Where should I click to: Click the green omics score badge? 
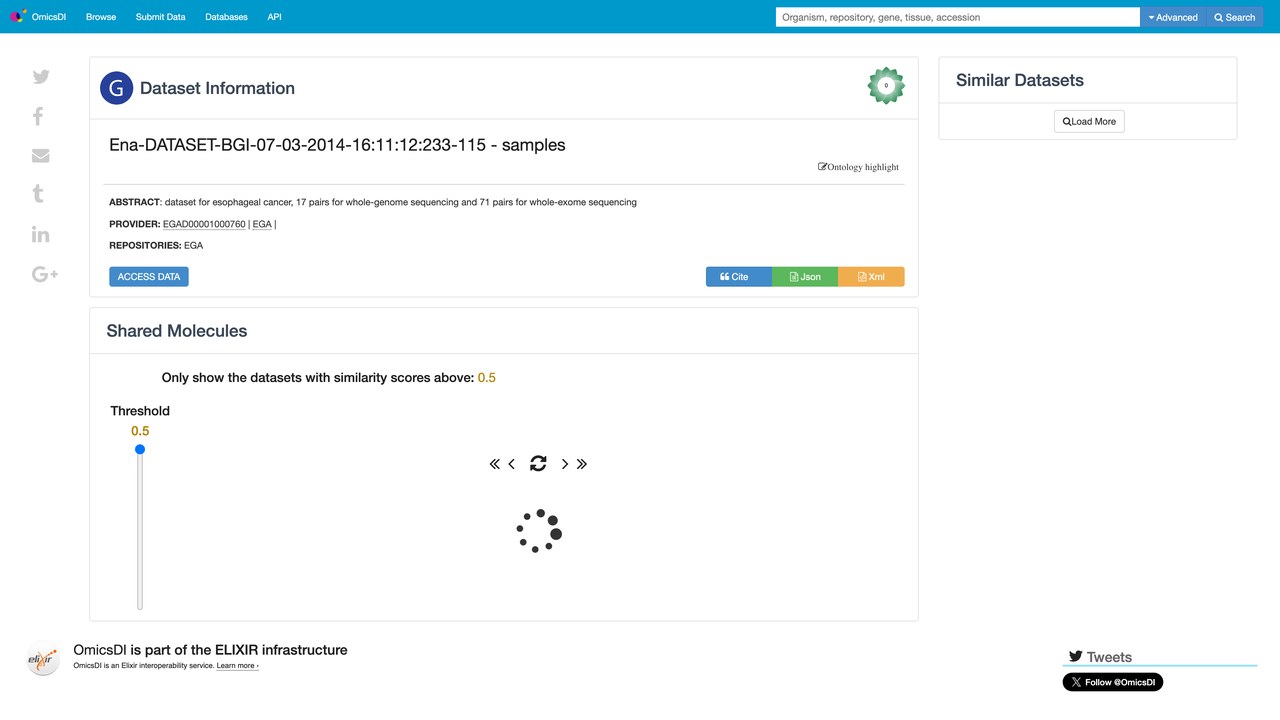(886, 86)
